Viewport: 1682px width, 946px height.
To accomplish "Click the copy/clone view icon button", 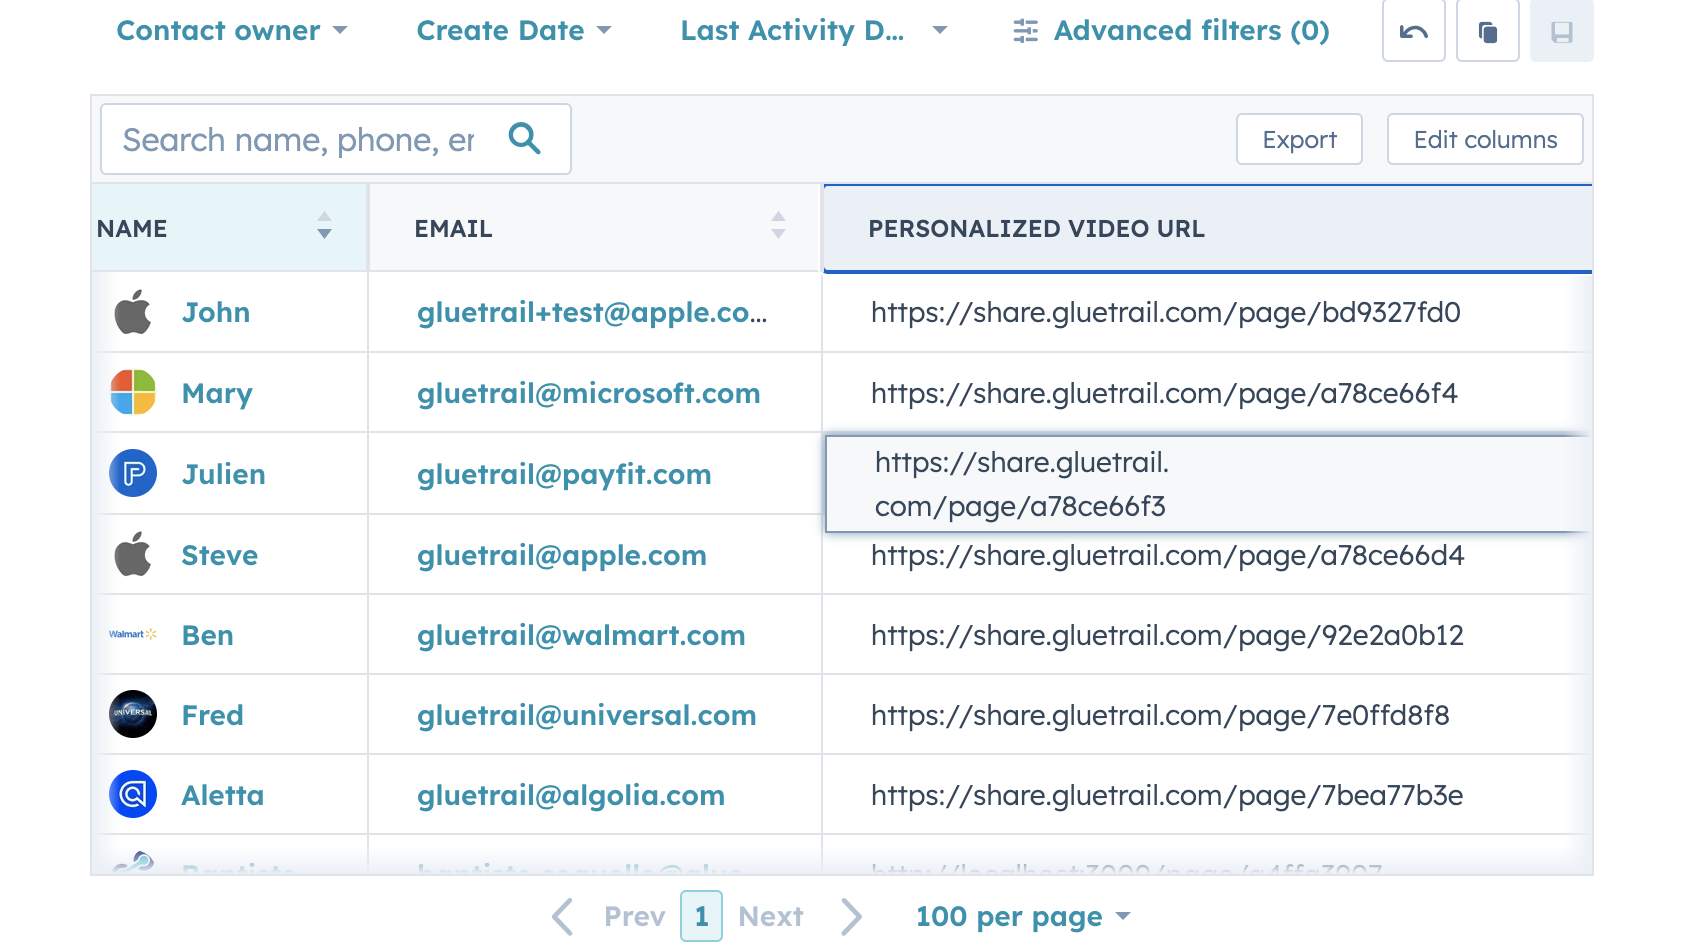I will pyautogui.click(x=1487, y=32).
